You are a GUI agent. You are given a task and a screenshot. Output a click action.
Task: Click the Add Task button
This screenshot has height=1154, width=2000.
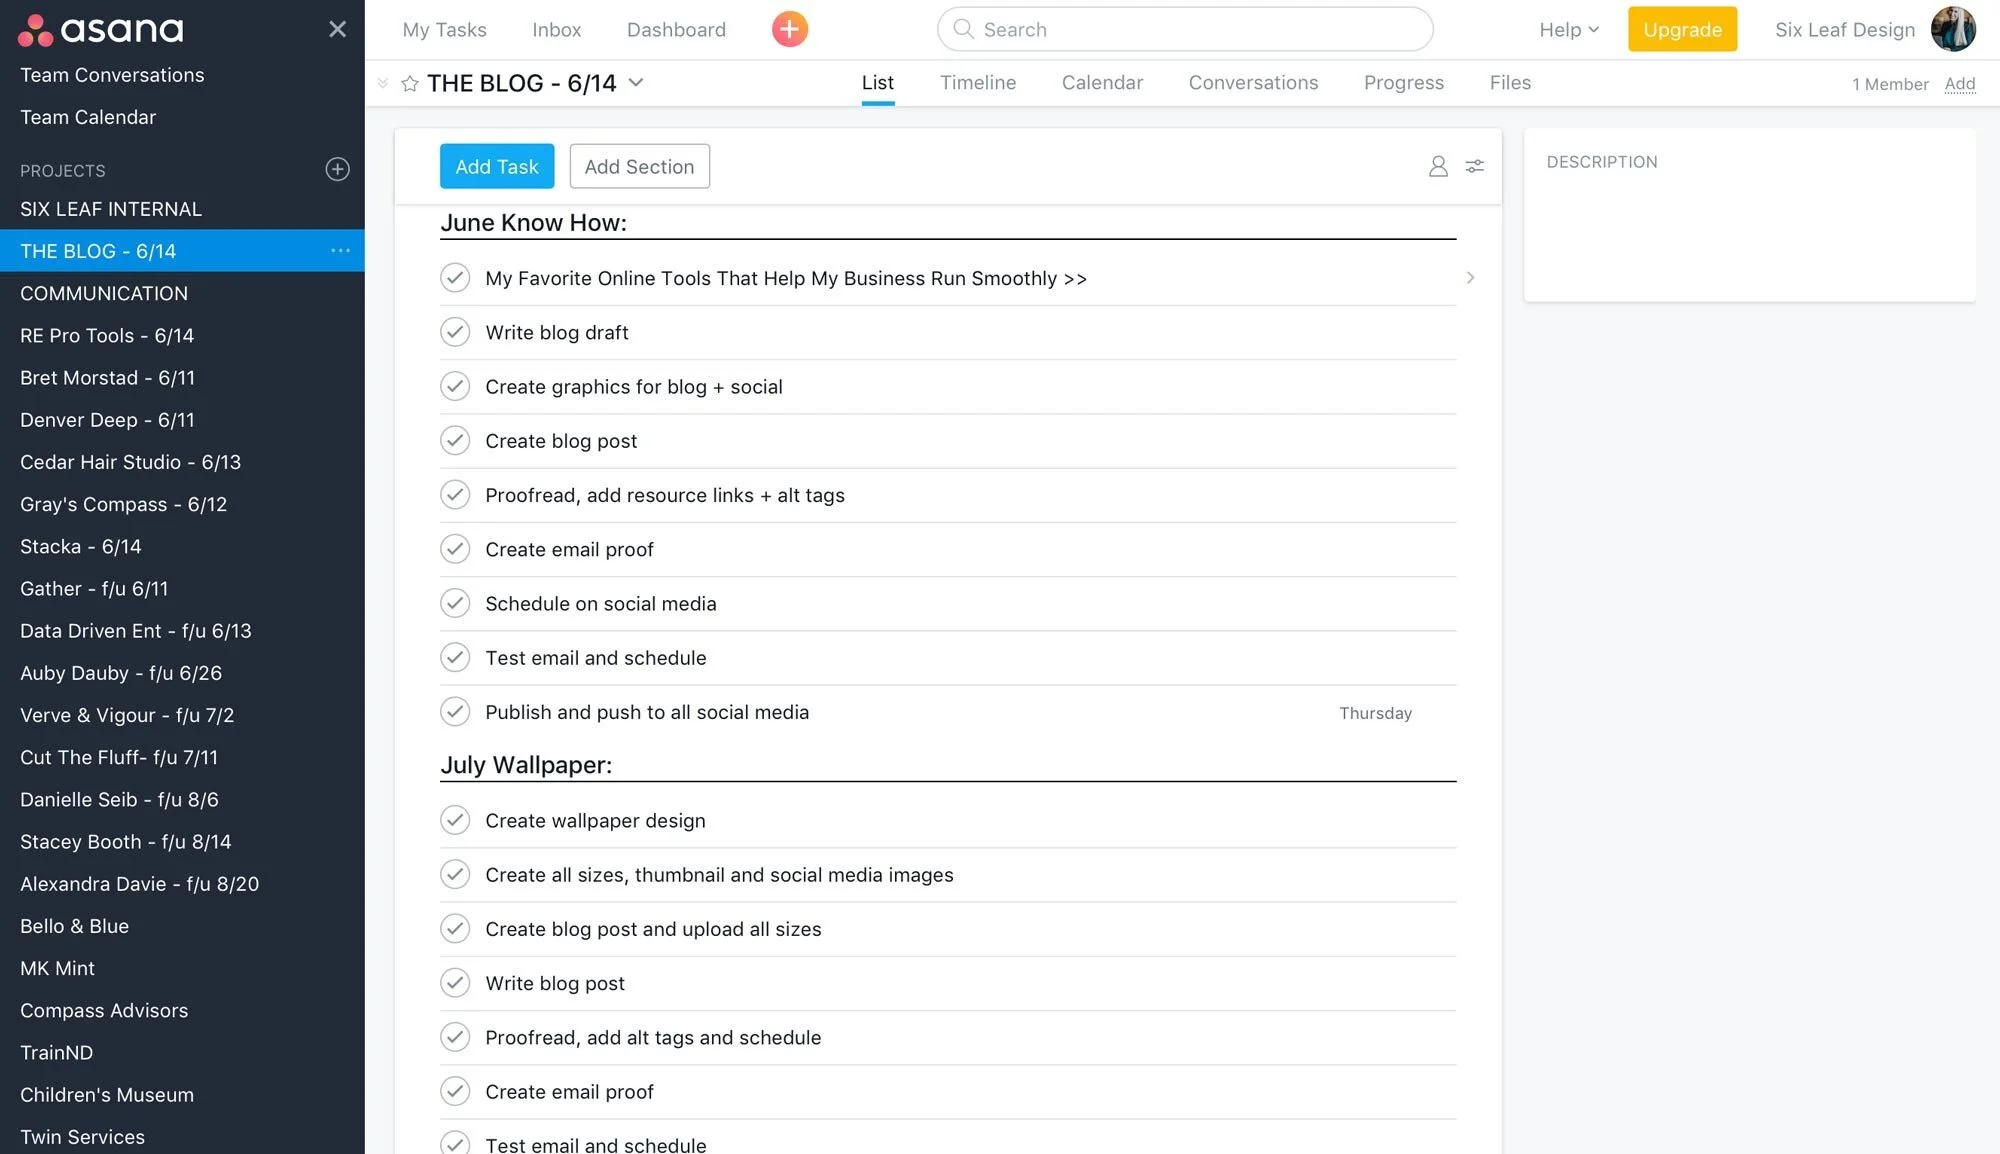pyautogui.click(x=496, y=166)
